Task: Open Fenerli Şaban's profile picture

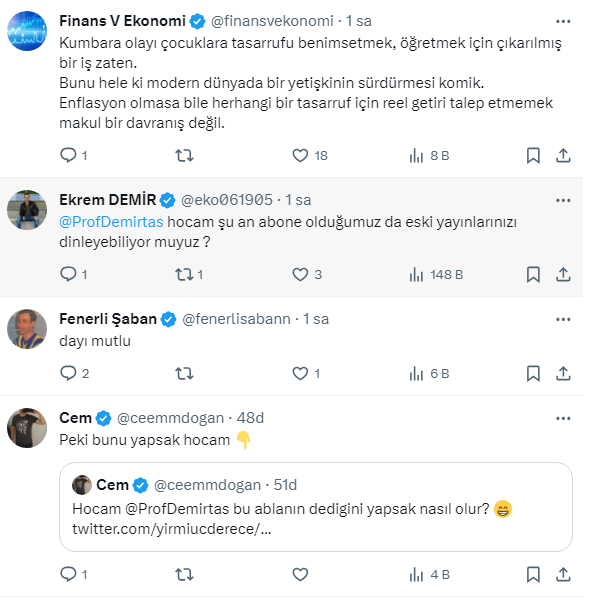Action: click(27, 328)
